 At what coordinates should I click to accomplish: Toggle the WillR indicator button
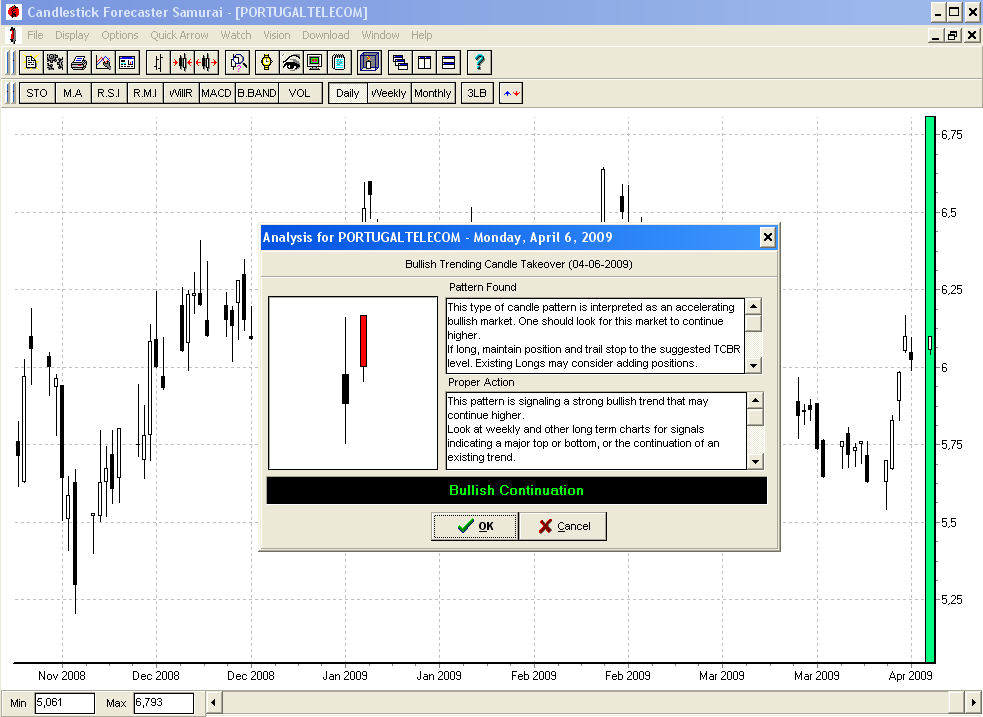tap(181, 93)
